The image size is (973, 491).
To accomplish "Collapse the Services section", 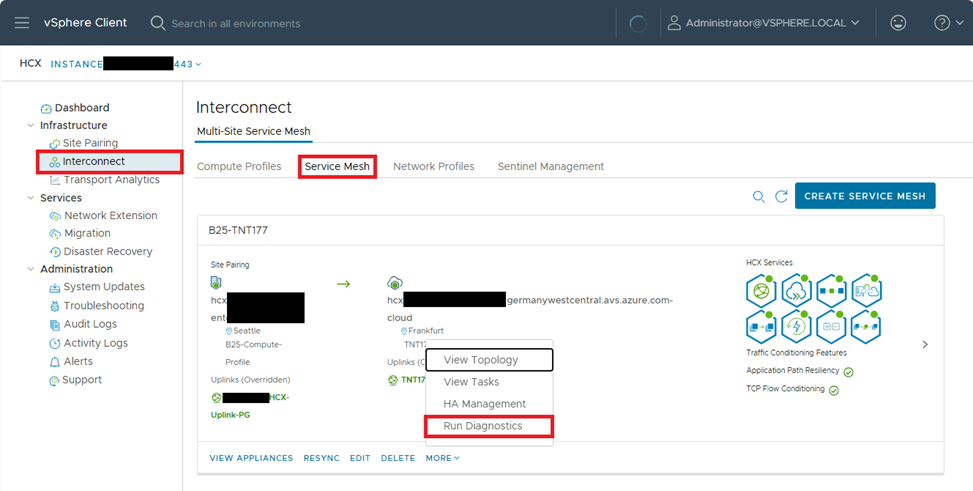I will [30, 198].
